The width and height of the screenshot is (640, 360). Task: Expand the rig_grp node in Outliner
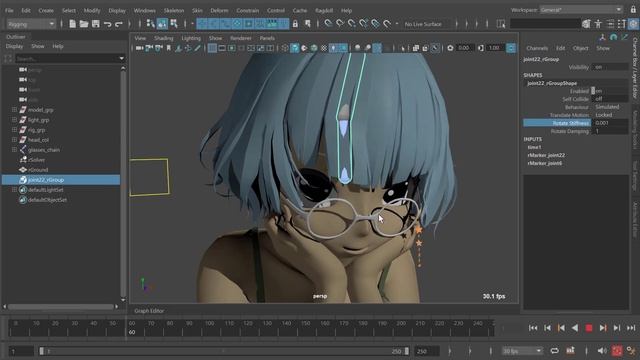14,130
